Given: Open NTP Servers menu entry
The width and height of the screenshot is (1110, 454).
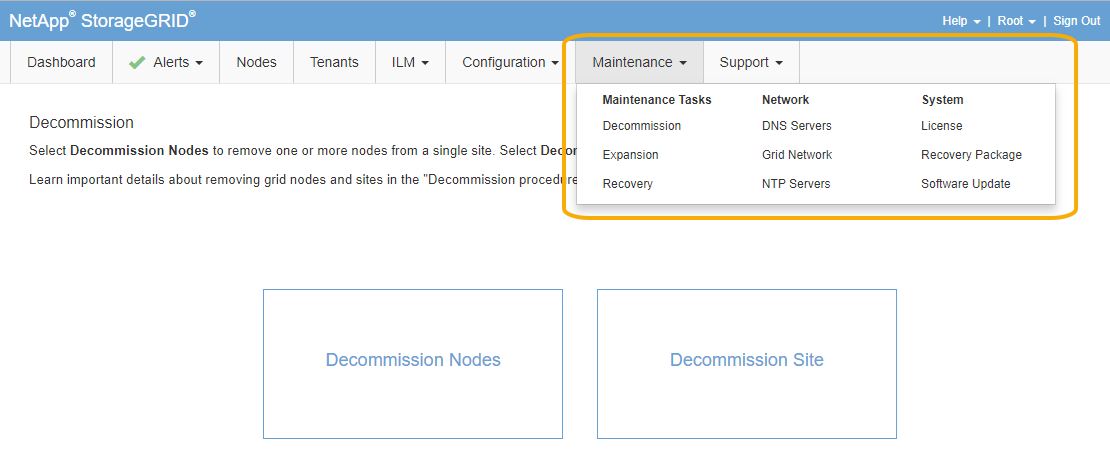Looking at the screenshot, I should (796, 184).
